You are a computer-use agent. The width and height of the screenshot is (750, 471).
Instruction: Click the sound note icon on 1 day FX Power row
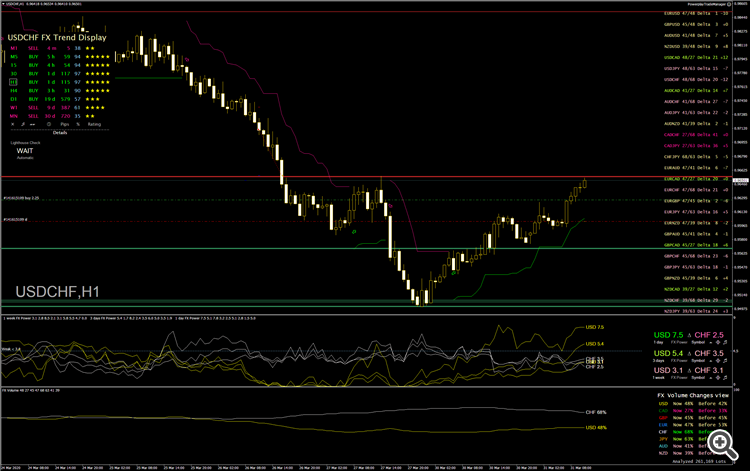tap(725, 342)
